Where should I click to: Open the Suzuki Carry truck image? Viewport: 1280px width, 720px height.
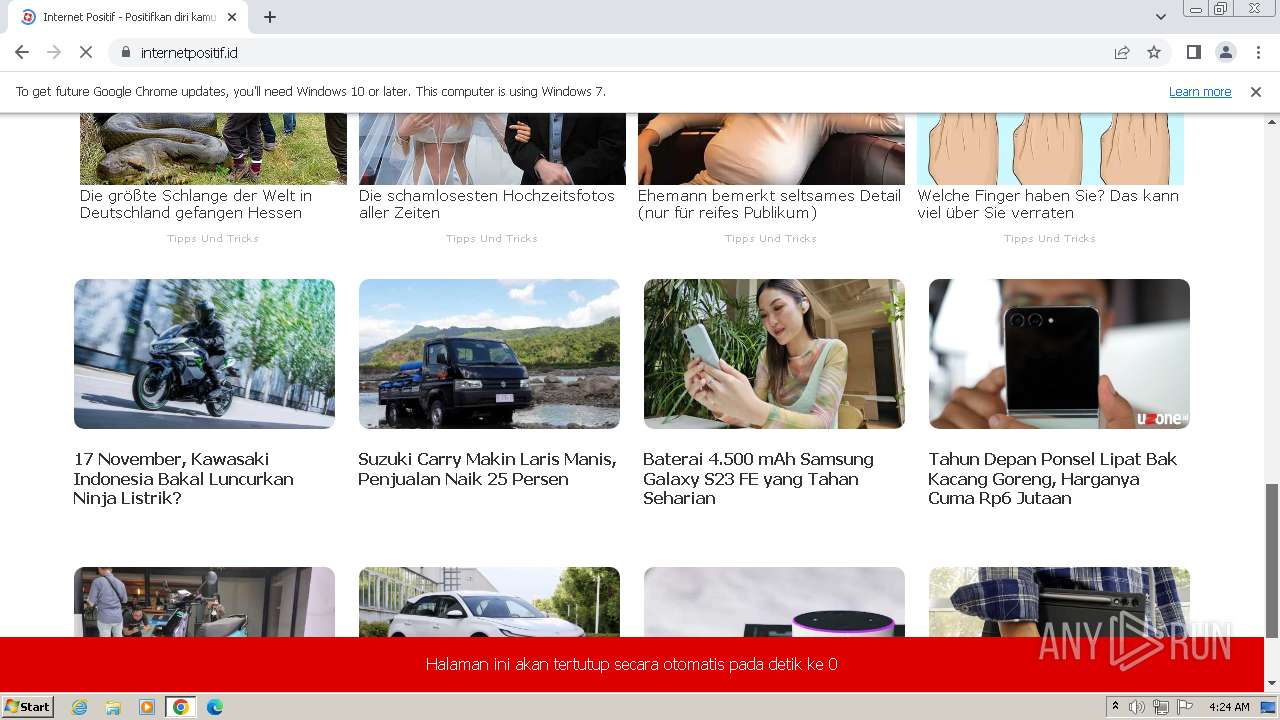pyautogui.click(x=489, y=354)
